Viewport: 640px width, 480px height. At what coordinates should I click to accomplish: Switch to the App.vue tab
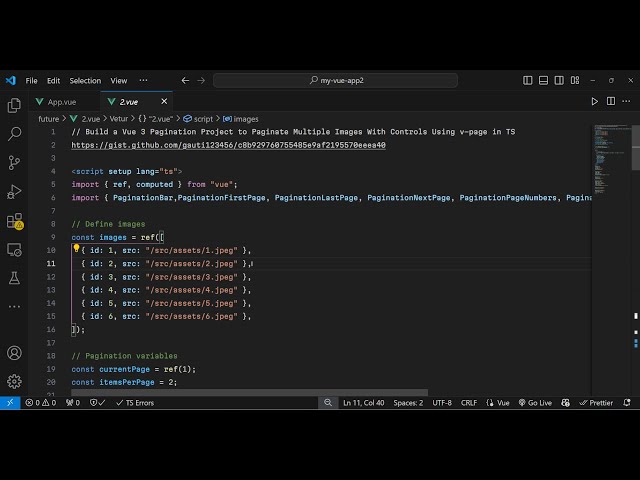pyautogui.click(x=61, y=101)
